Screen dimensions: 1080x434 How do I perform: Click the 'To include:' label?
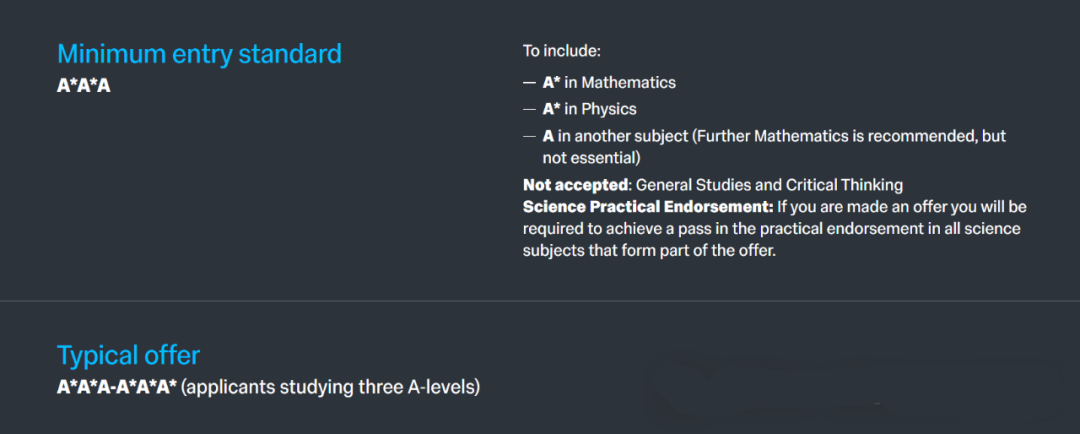click(562, 51)
